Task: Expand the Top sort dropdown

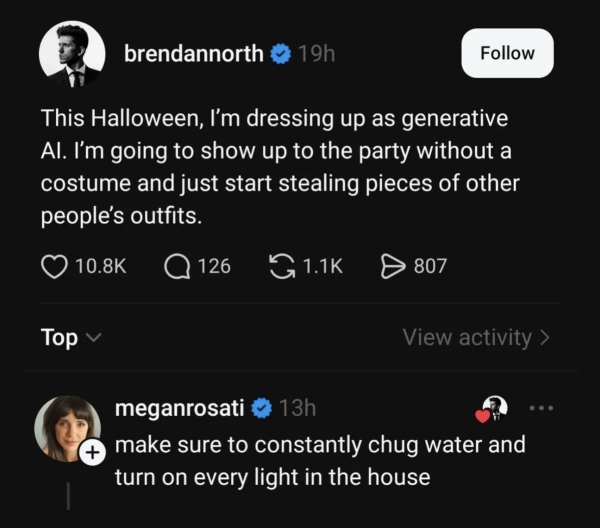Action: click(x=70, y=338)
